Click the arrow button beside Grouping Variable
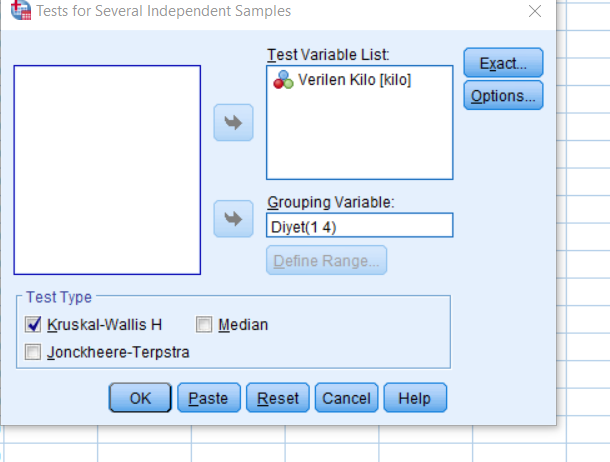This screenshot has width=610, height=462. 234,218
